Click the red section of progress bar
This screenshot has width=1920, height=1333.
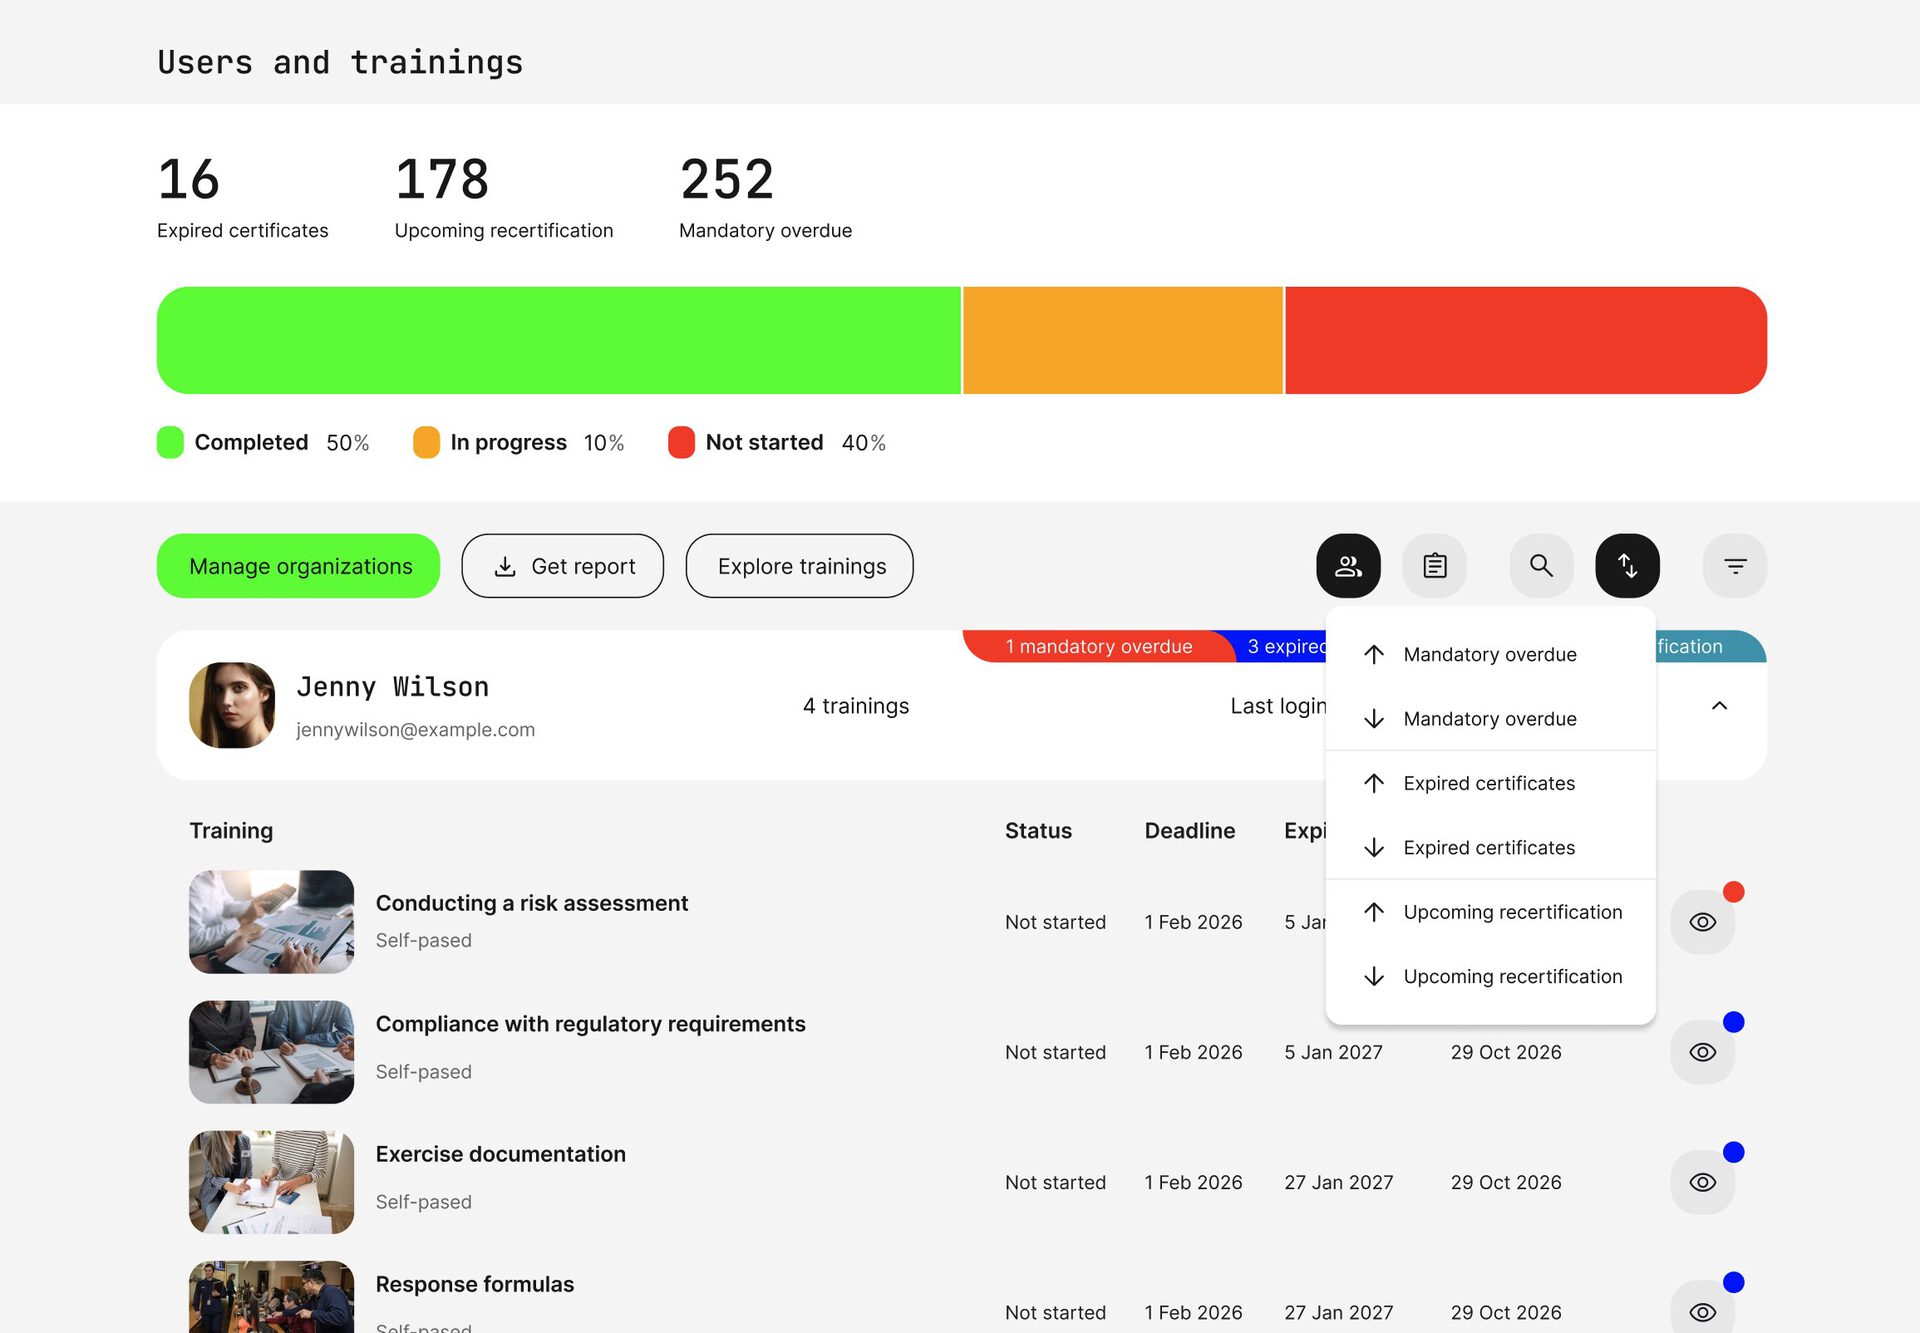point(1524,340)
